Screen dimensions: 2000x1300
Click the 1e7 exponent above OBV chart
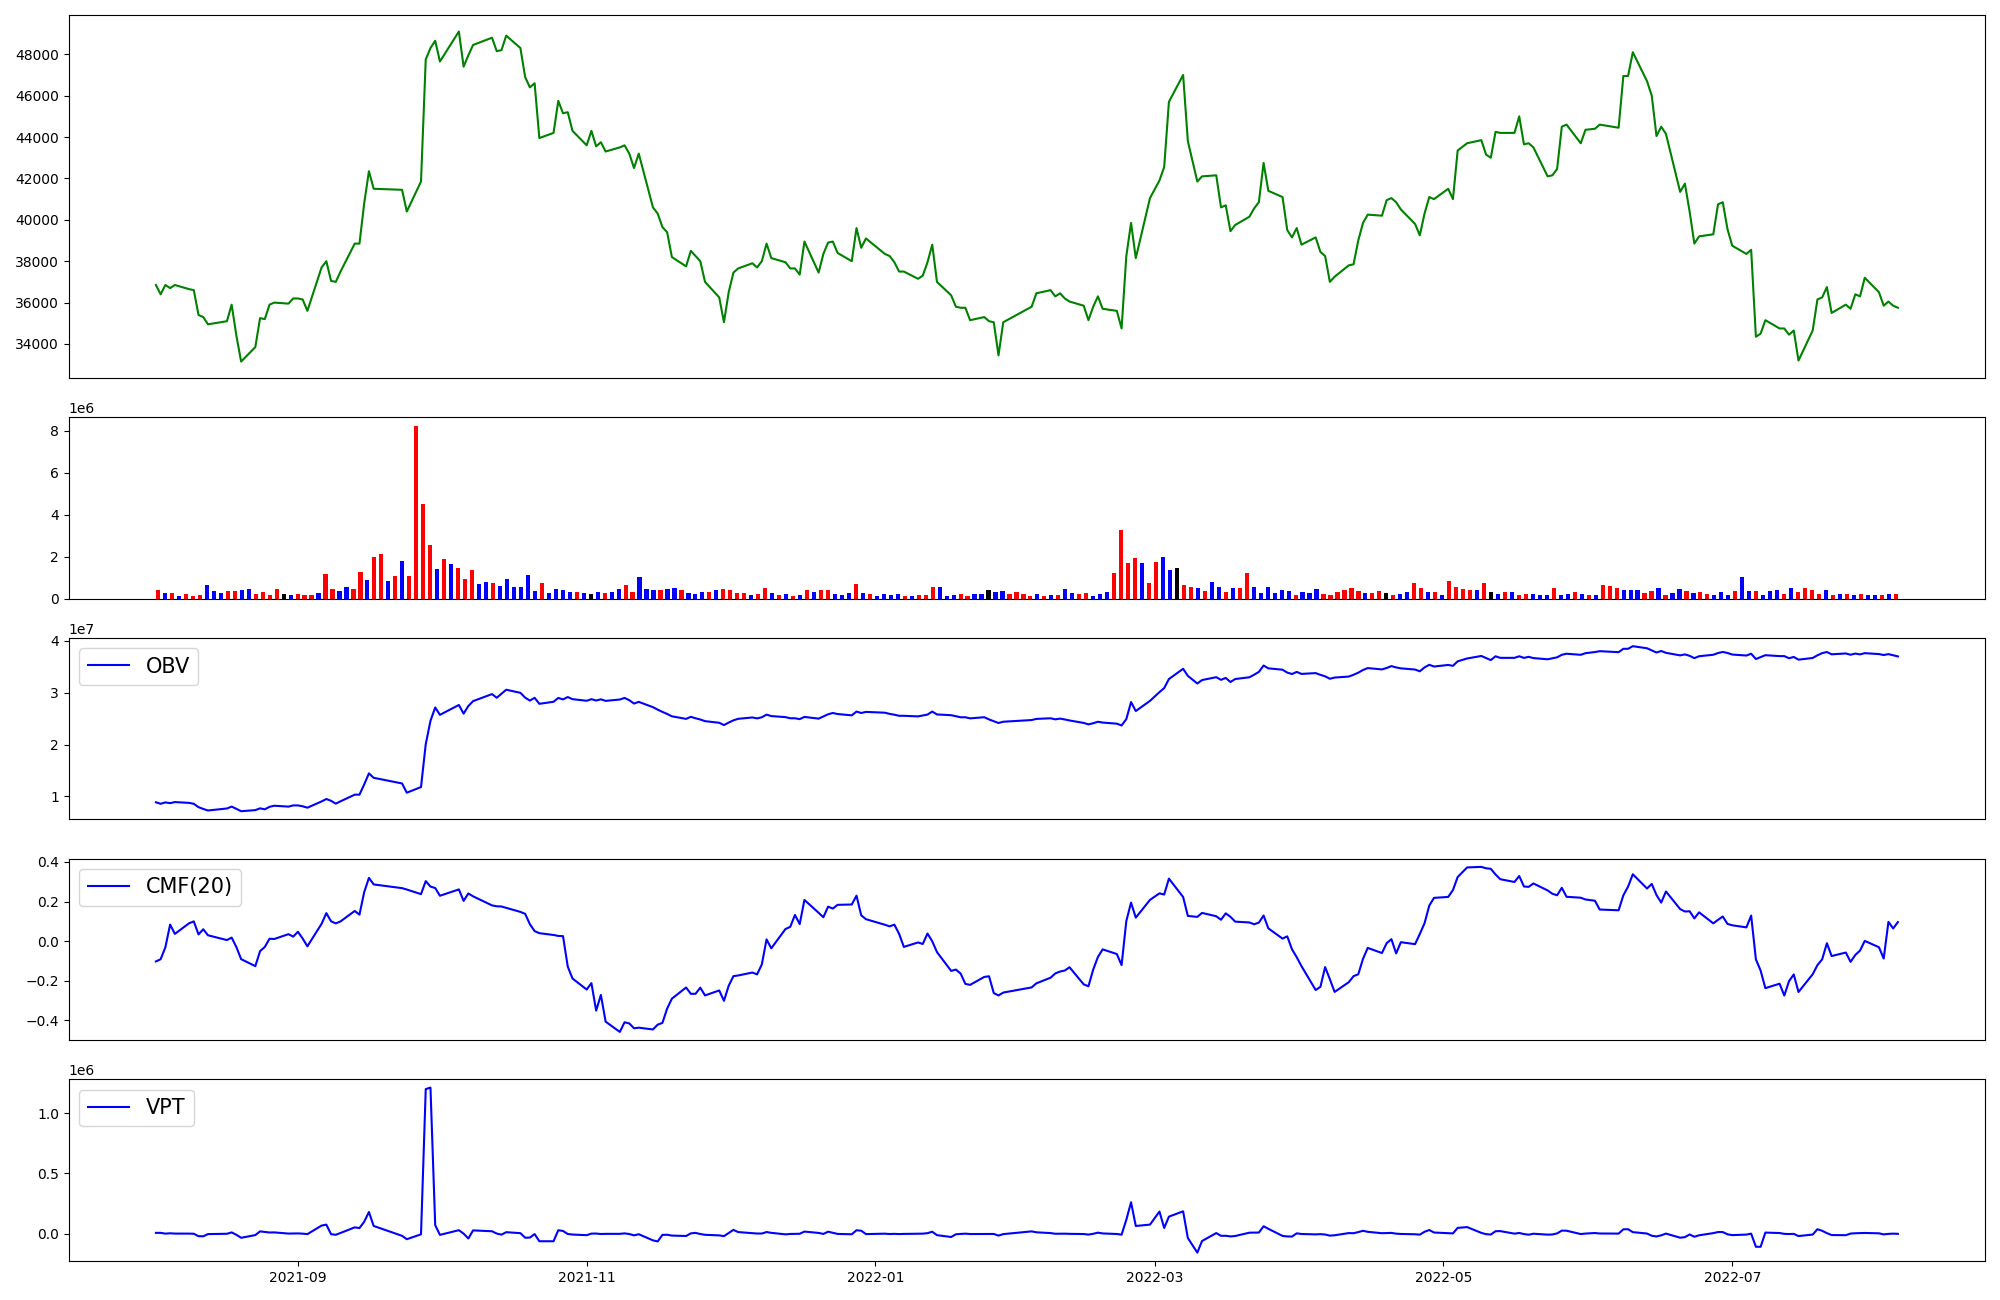(81, 629)
